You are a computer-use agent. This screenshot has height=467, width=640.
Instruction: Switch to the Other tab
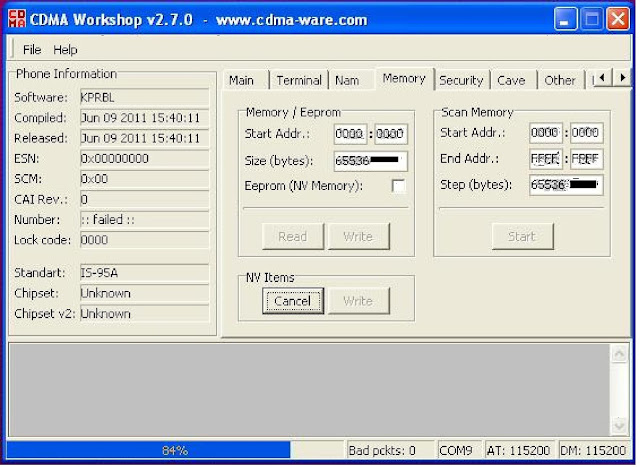560,80
